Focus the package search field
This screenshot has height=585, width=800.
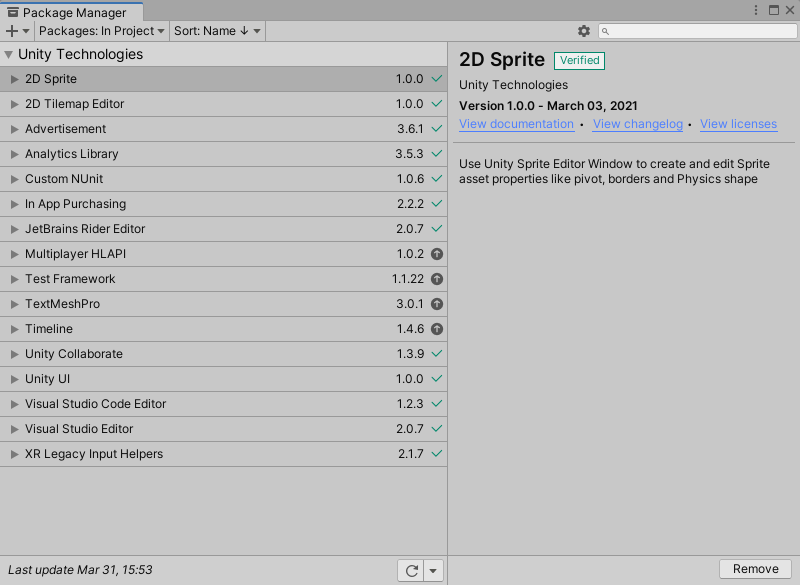point(697,31)
